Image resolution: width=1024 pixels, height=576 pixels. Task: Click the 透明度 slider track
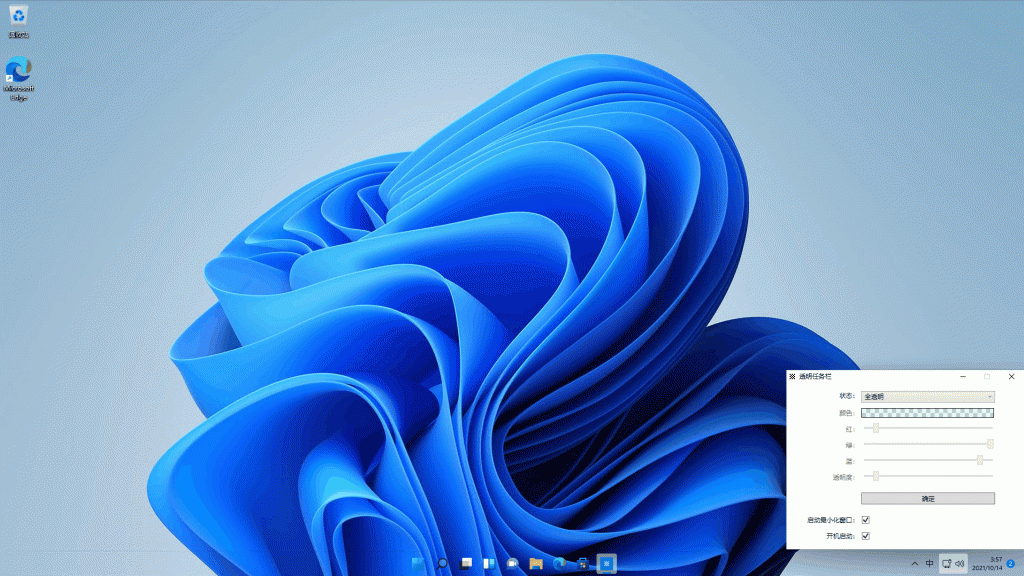[928, 476]
